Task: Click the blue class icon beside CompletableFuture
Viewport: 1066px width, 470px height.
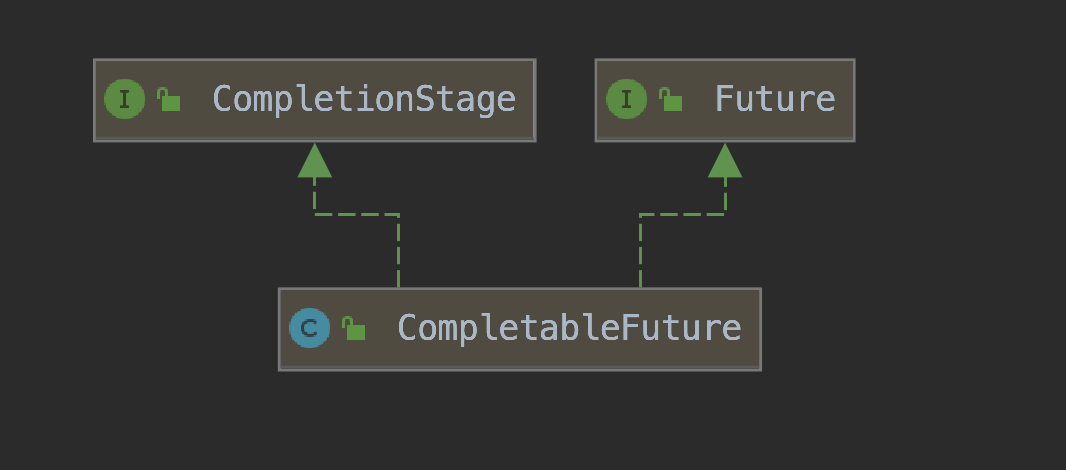Action: click(x=309, y=328)
